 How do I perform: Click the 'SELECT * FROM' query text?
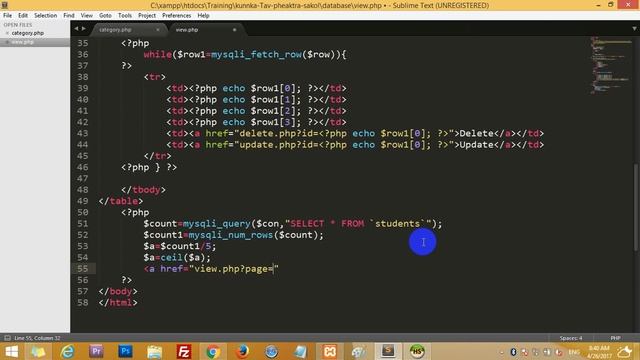tap(327, 224)
